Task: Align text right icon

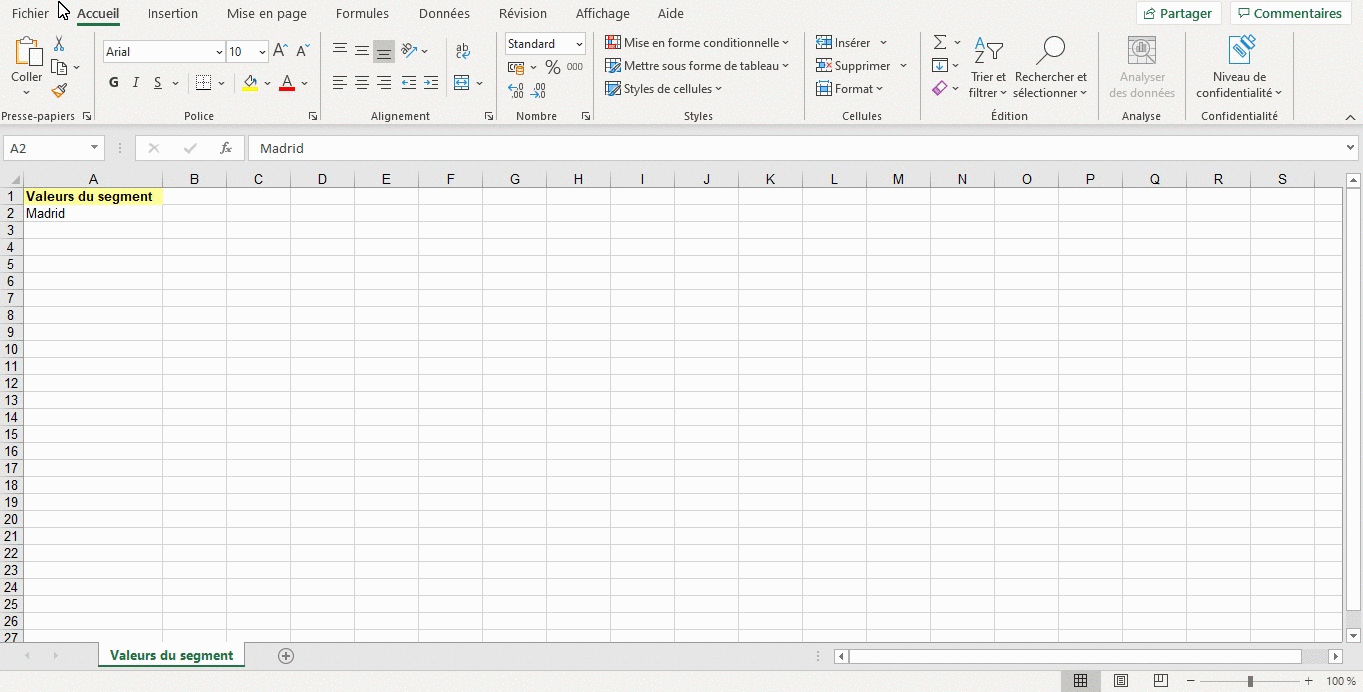Action: [x=384, y=83]
